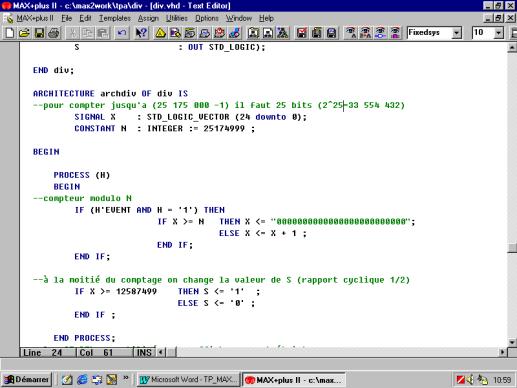
Task: Save file using floppy disk icon
Action: [39, 33]
